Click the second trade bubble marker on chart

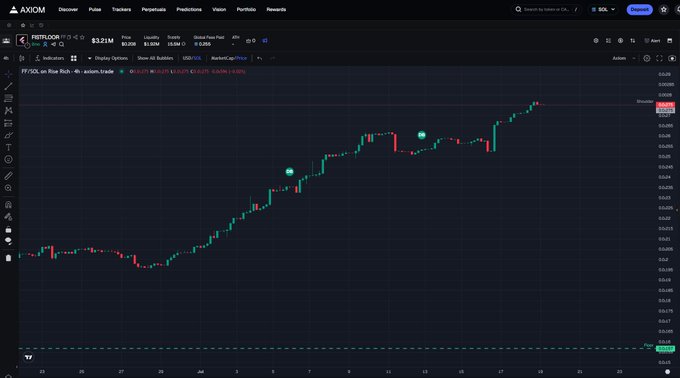pos(422,135)
